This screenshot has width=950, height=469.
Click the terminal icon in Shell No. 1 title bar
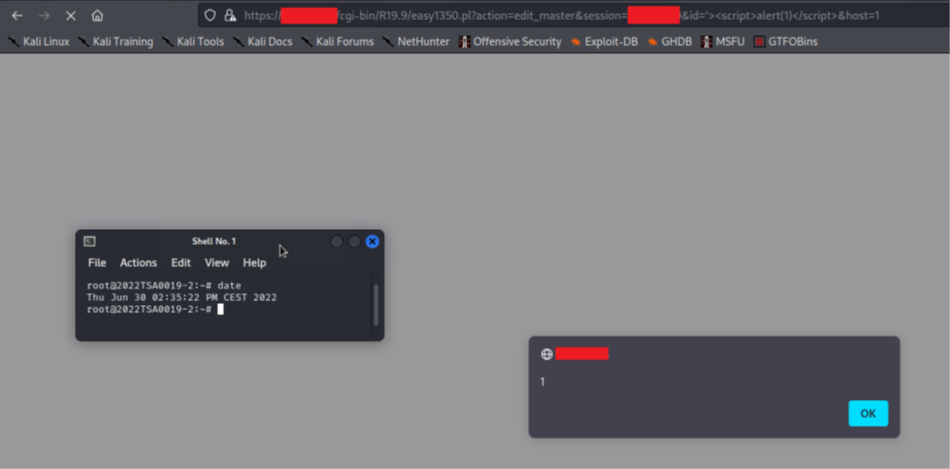90,241
